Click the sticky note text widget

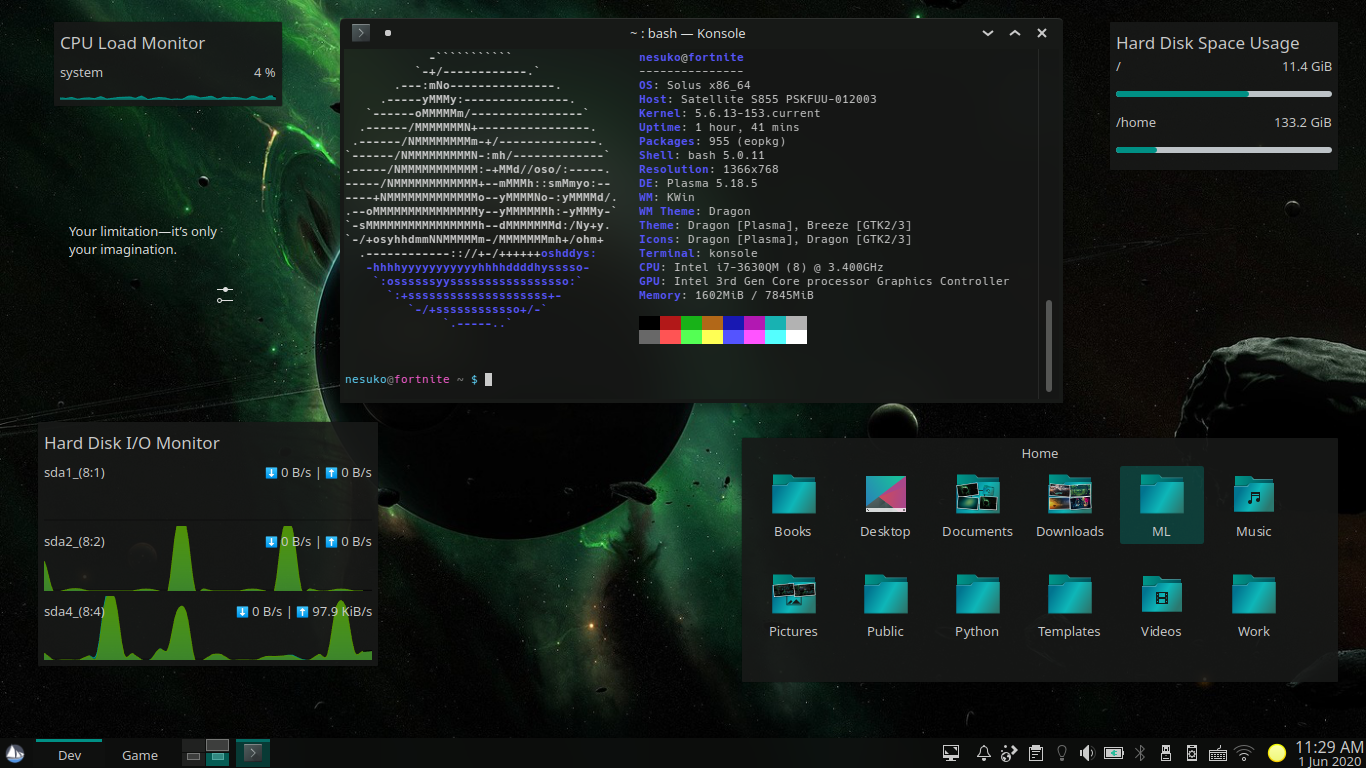click(143, 240)
